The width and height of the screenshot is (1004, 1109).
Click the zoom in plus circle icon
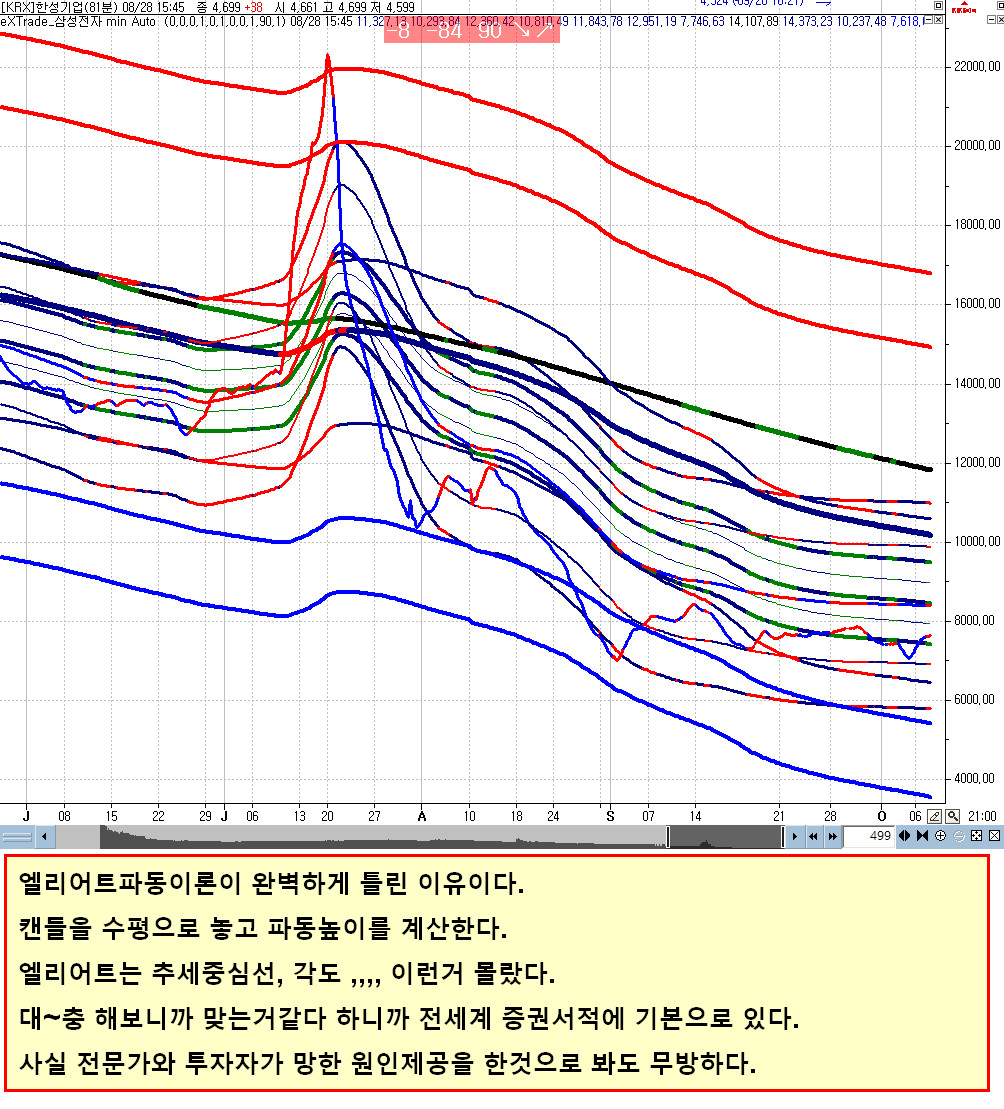[x=940, y=836]
